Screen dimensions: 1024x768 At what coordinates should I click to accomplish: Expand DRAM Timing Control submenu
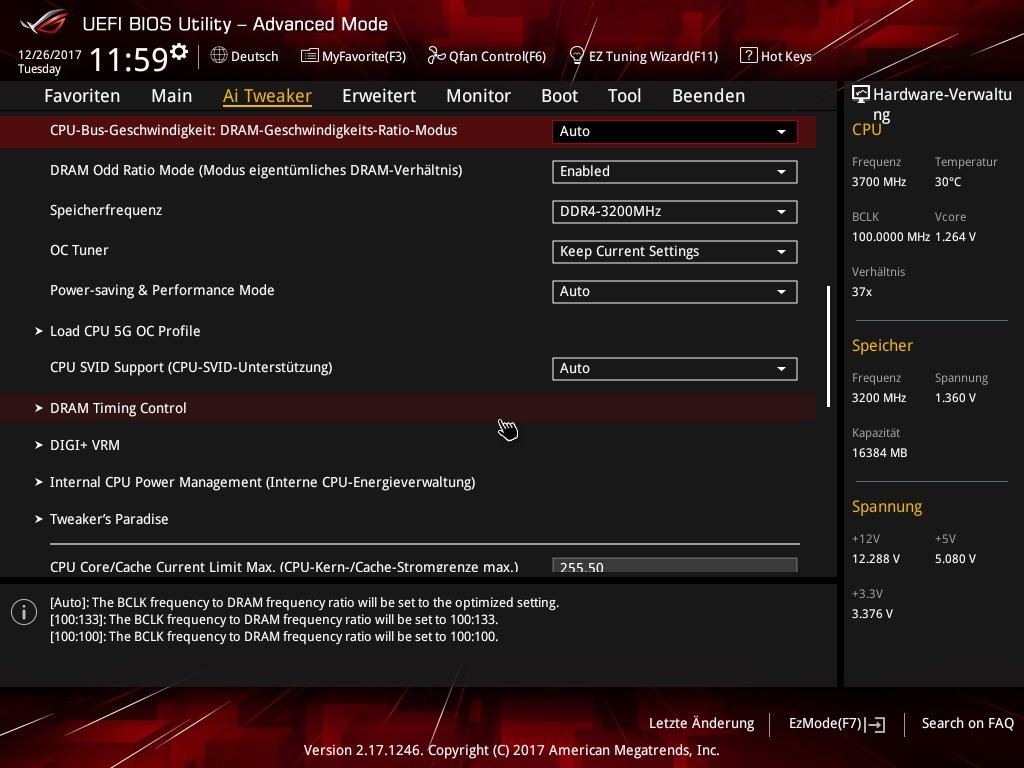pos(408,408)
